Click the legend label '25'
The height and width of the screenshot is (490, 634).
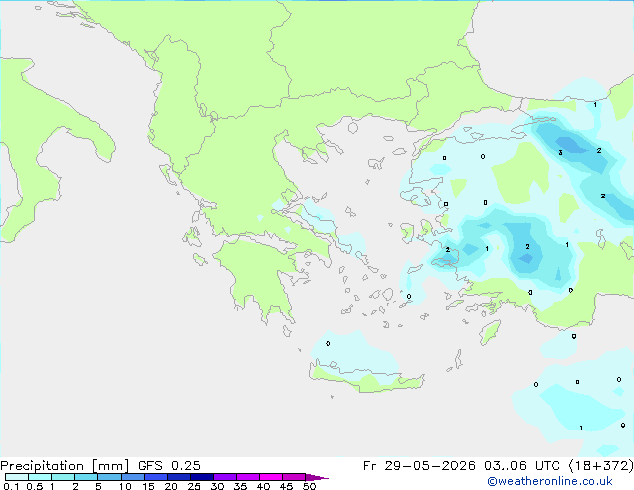[x=194, y=486]
